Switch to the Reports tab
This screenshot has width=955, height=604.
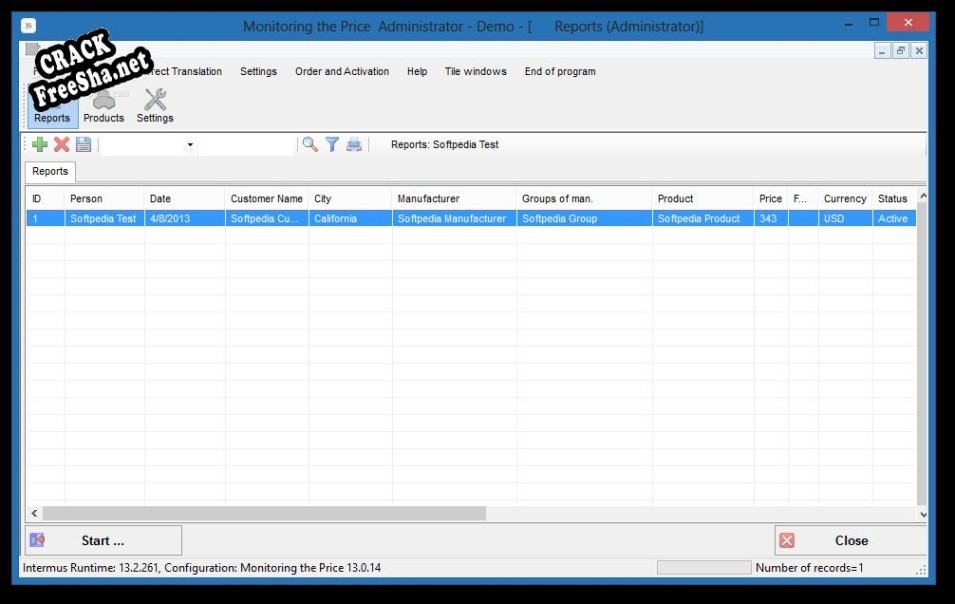50,171
